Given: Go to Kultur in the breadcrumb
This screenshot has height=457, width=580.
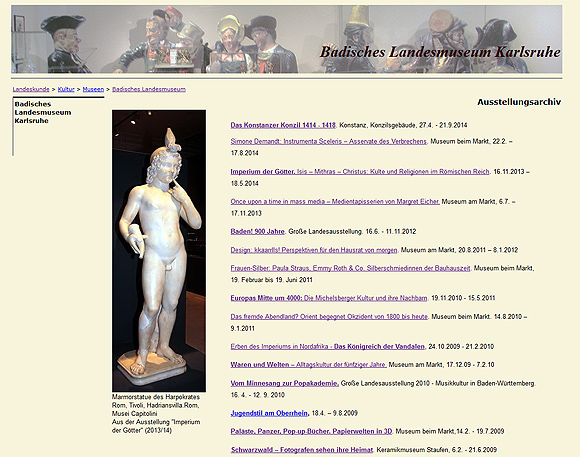Looking at the screenshot, I should tap(66, 89).
